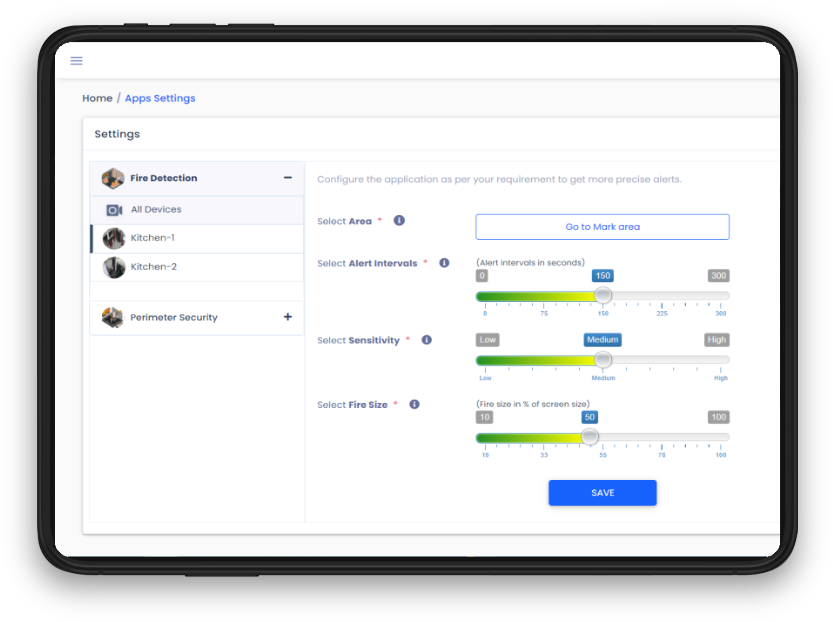Click the Kitchen-1 thumbnail
This screenshot has width=833, height=622.
pyautogui.click(x=114, y=238)
